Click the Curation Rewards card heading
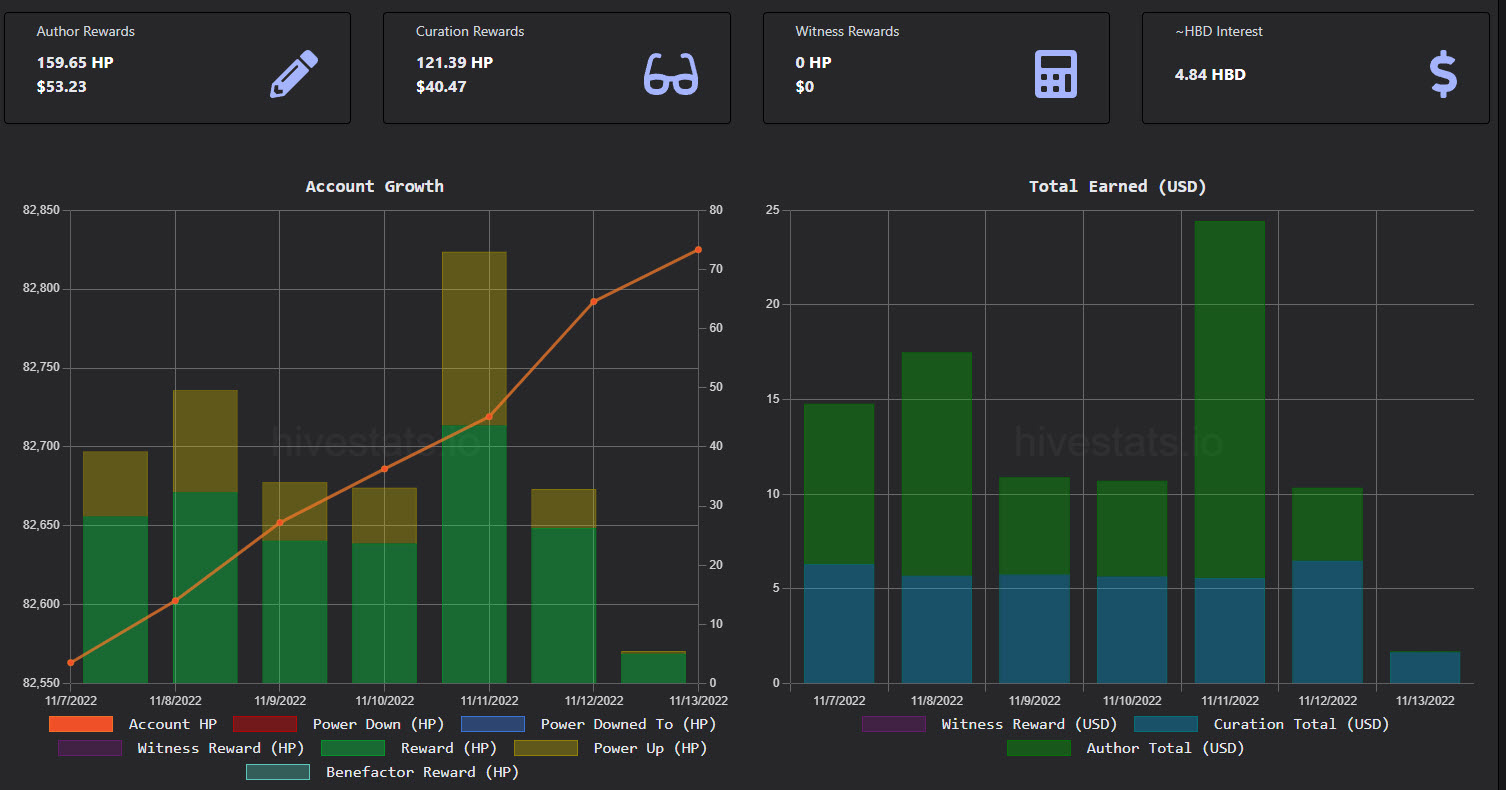 [x=470, y=31]
